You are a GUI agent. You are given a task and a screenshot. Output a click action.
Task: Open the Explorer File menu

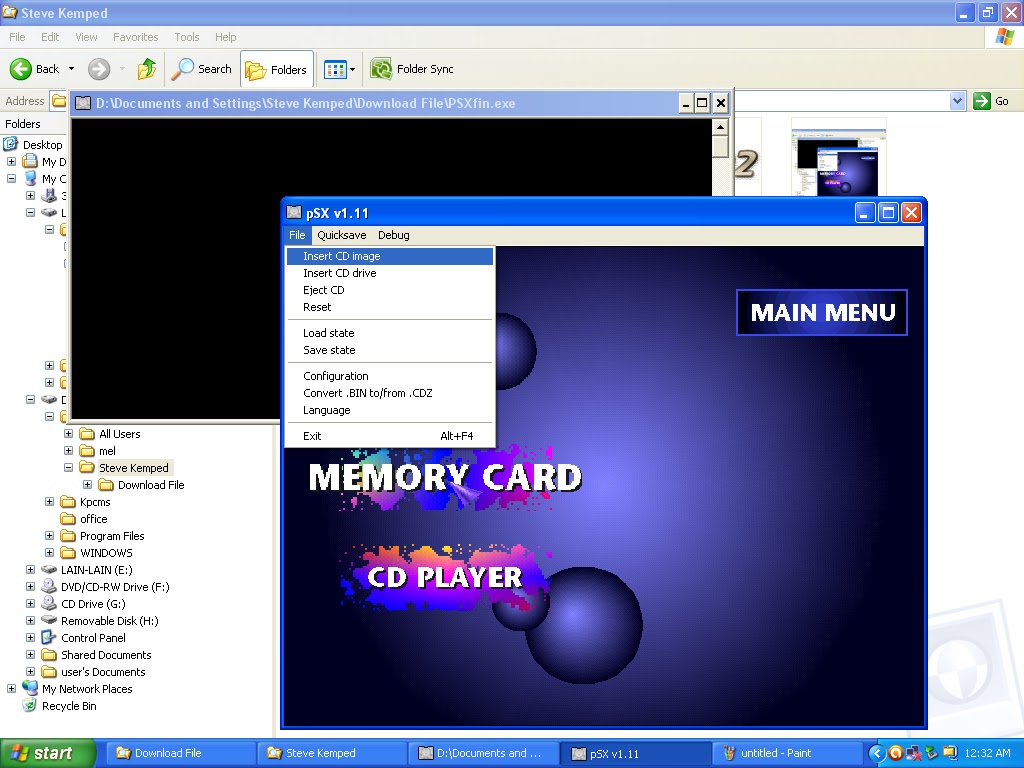pos(17,37)
